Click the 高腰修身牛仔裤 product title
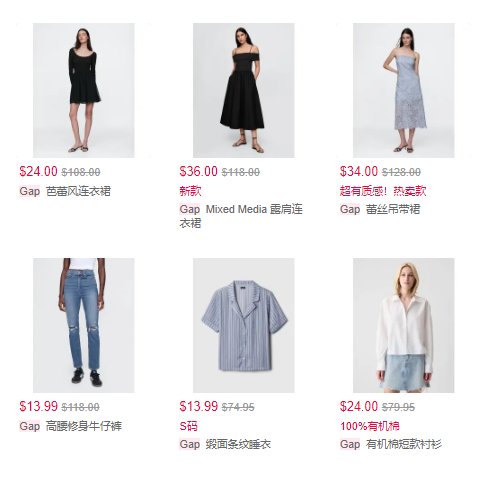Image resolution: width=479 pixels, height=477 pixels. (84, 426)
